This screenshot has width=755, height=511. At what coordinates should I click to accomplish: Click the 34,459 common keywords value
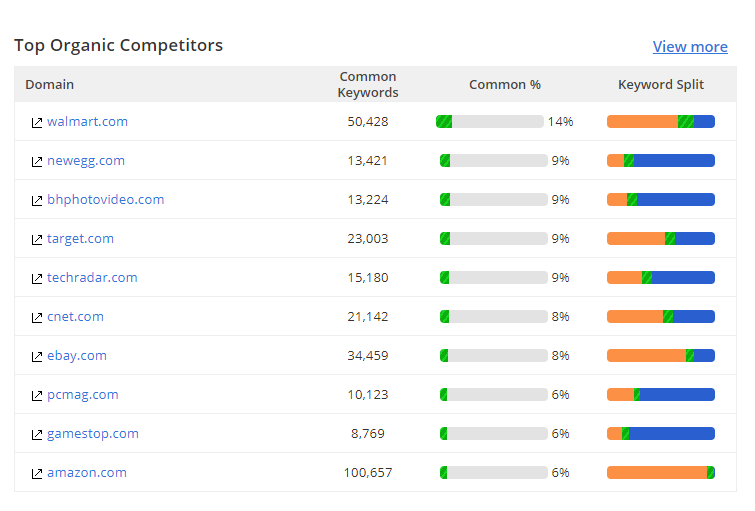[368, 355]
